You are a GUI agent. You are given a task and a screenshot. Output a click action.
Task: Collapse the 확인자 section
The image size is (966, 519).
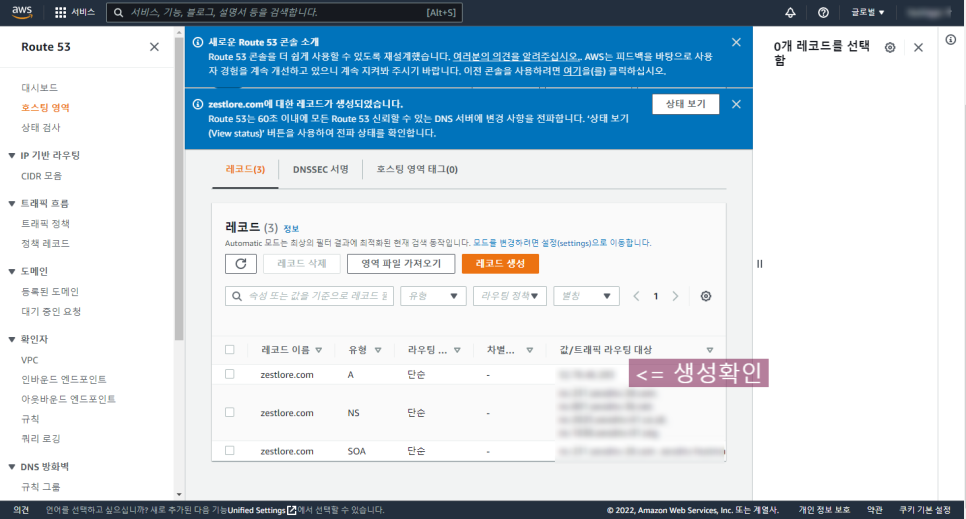pyautogui.click(x=12, y=339)
